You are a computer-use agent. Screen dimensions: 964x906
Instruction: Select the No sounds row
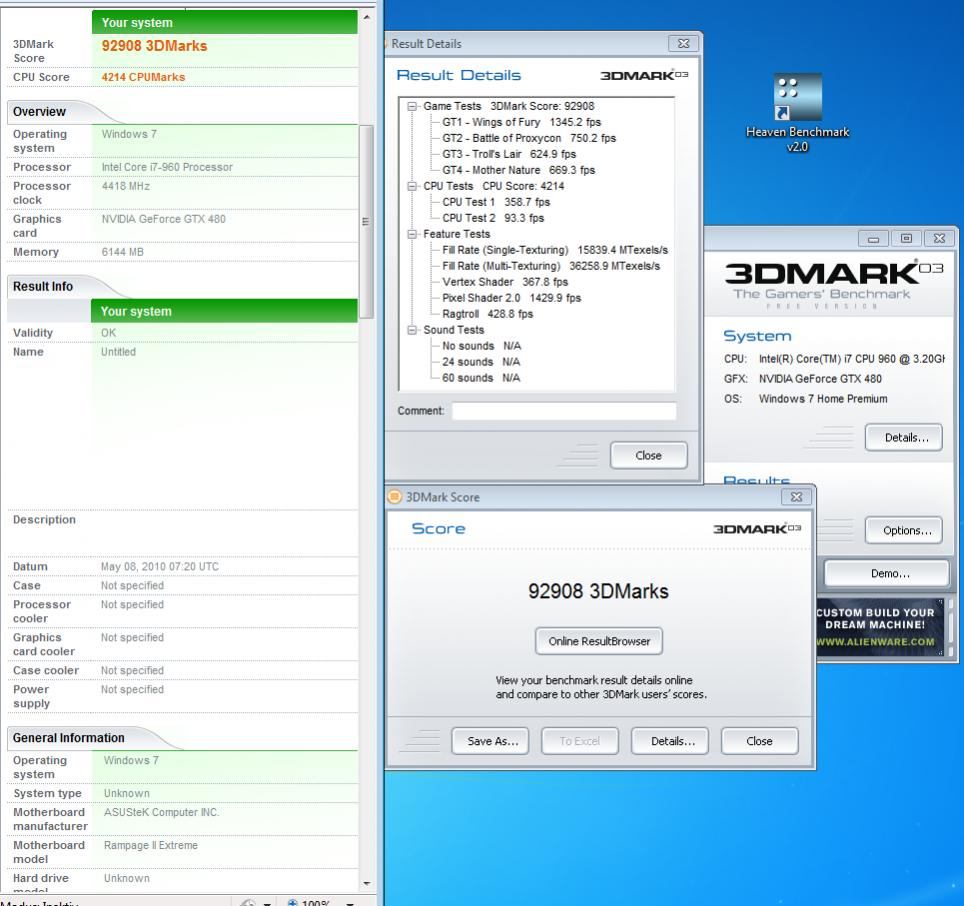point(481,346)
